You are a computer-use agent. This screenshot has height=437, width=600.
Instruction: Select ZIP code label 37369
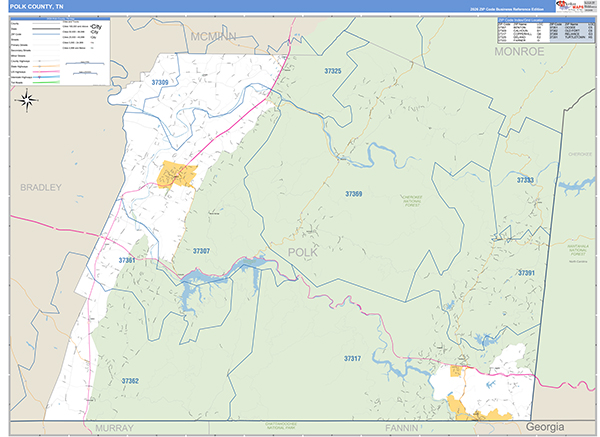tap(354, 194)
